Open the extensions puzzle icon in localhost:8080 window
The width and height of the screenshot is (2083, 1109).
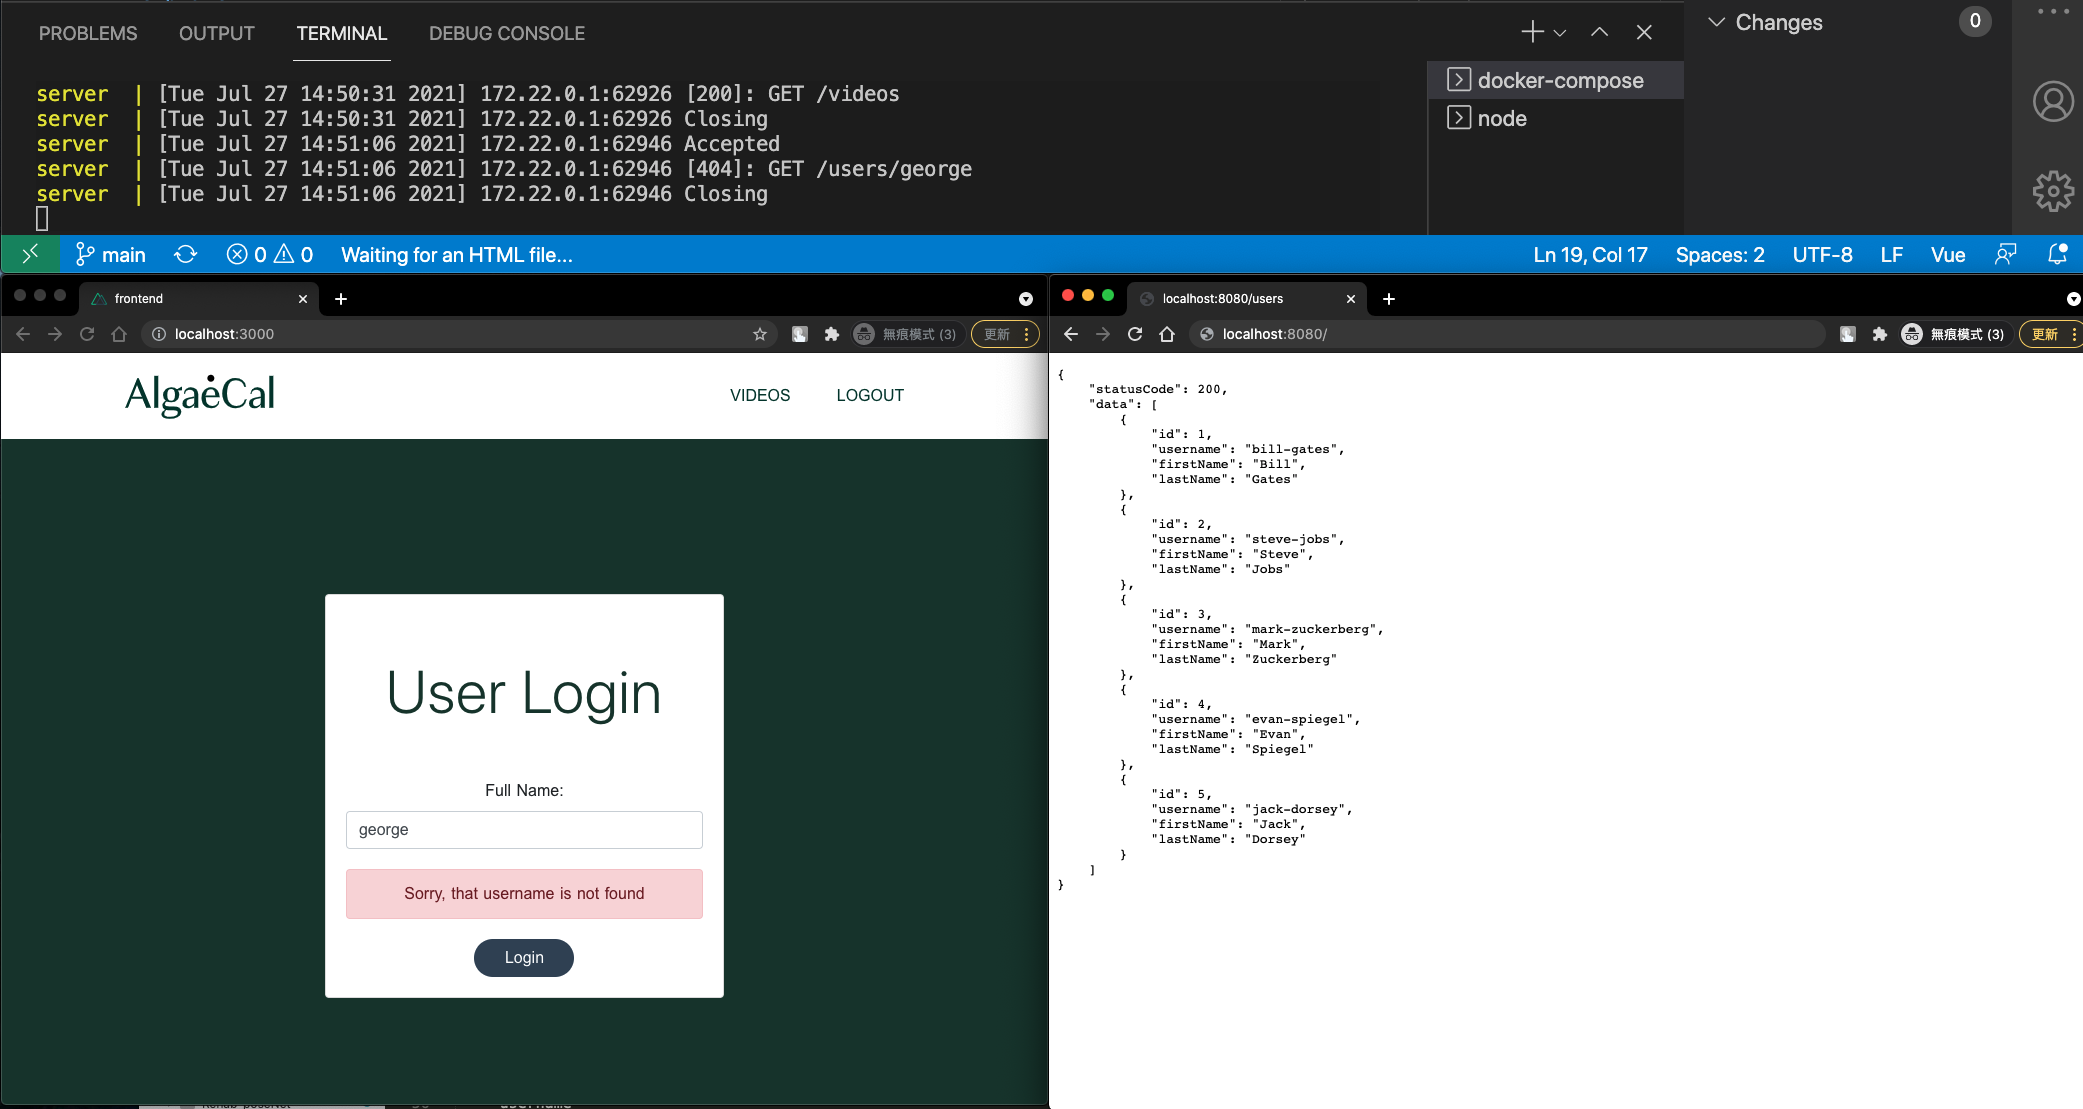click(x=1880, y=334)
